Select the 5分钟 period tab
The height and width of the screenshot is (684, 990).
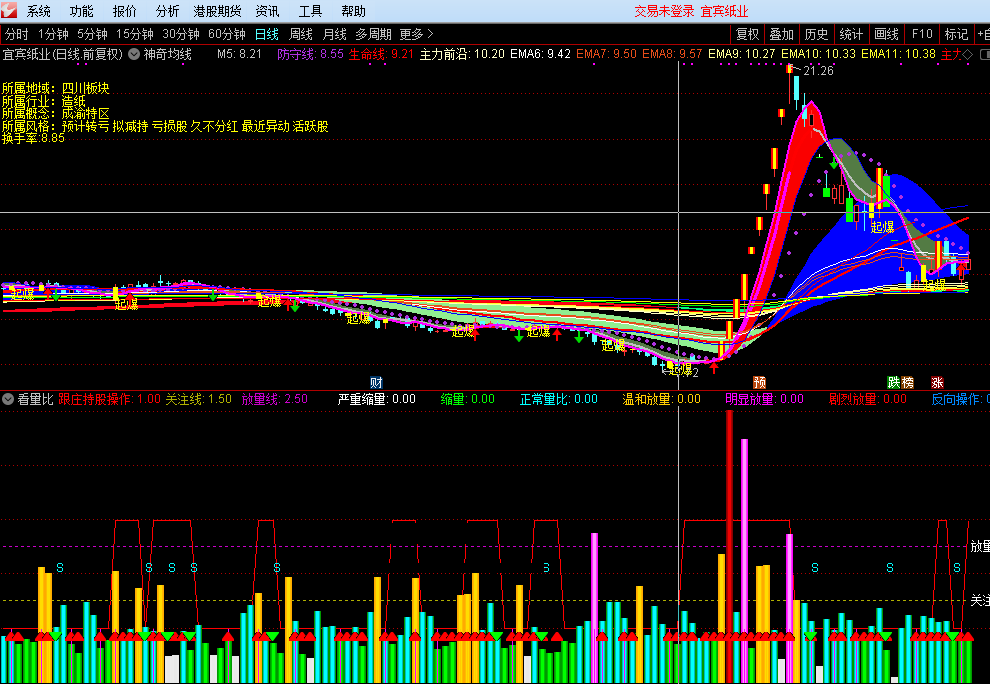point(92,34)
